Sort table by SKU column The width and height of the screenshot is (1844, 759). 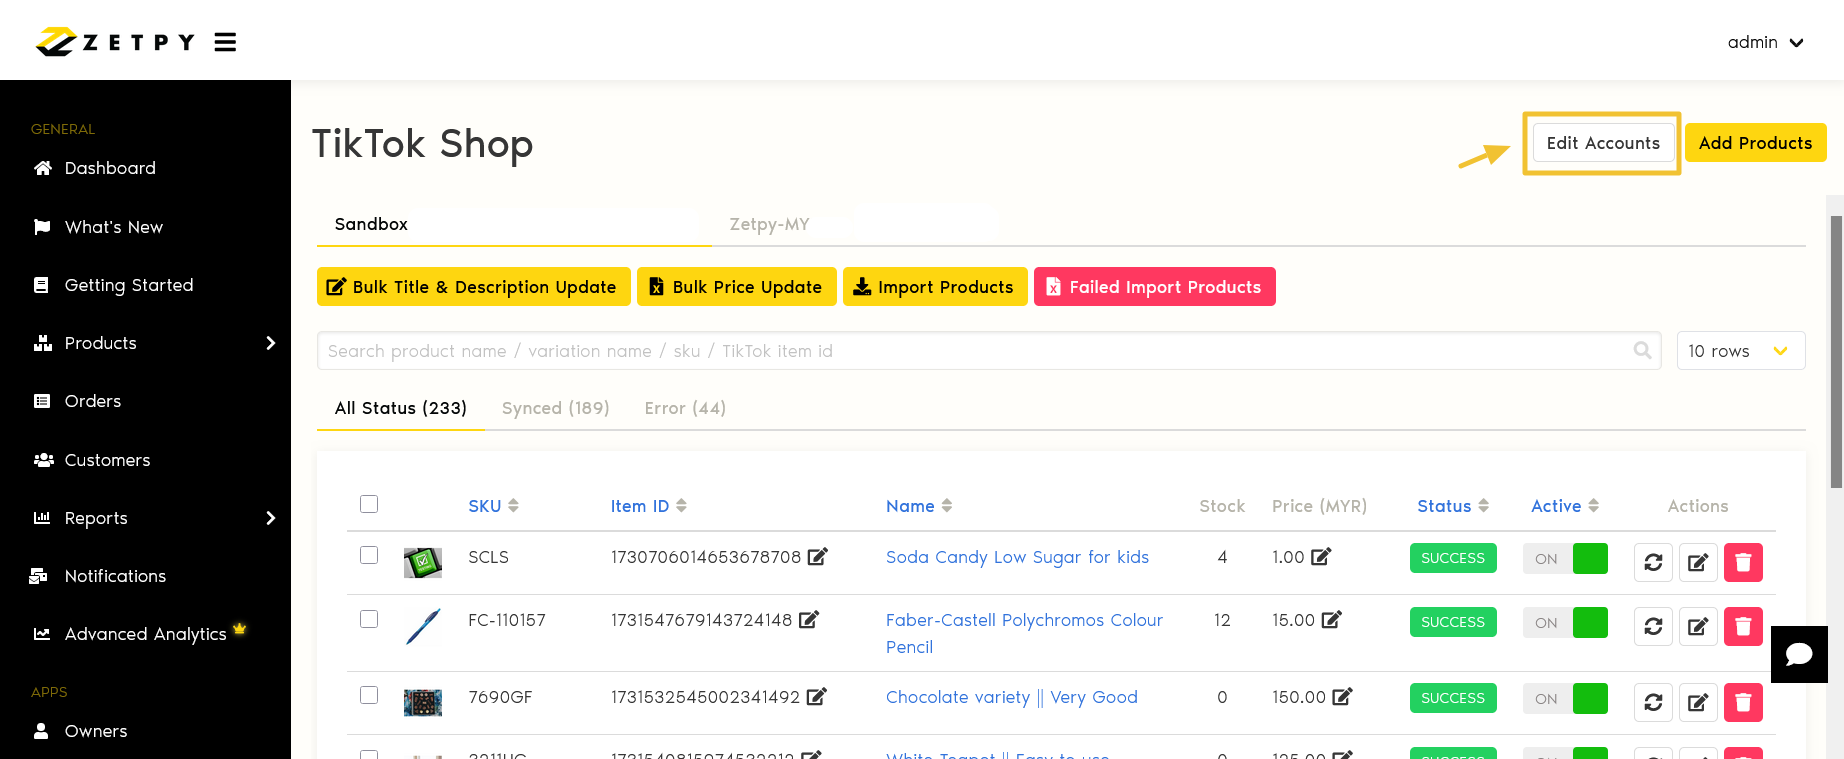[x=493, y=506]
